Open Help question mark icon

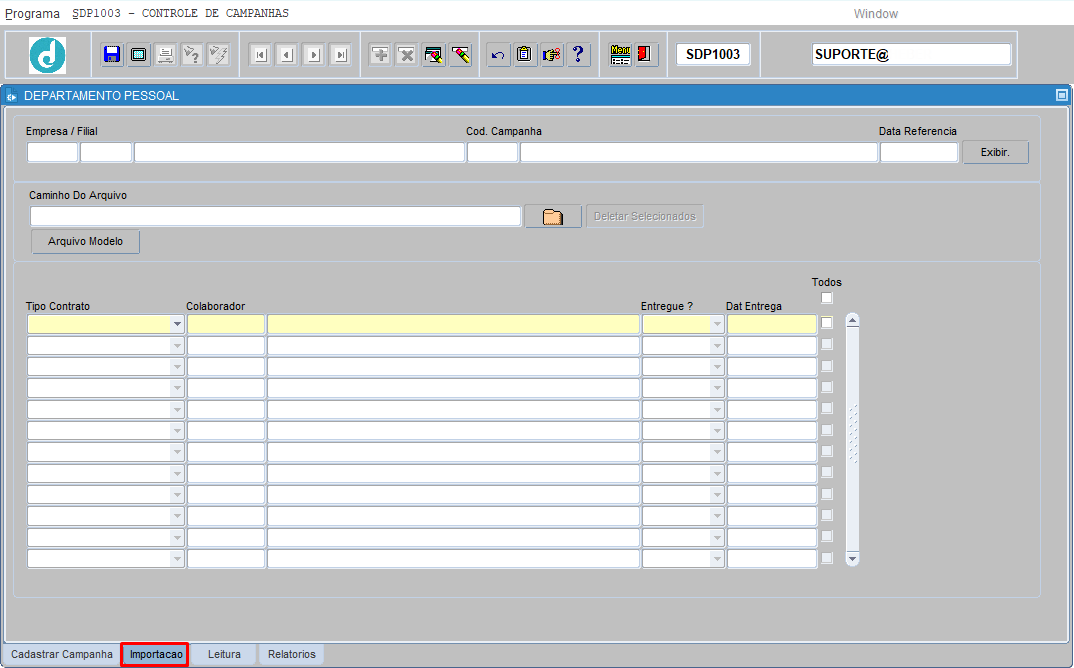tap(578, 54)
